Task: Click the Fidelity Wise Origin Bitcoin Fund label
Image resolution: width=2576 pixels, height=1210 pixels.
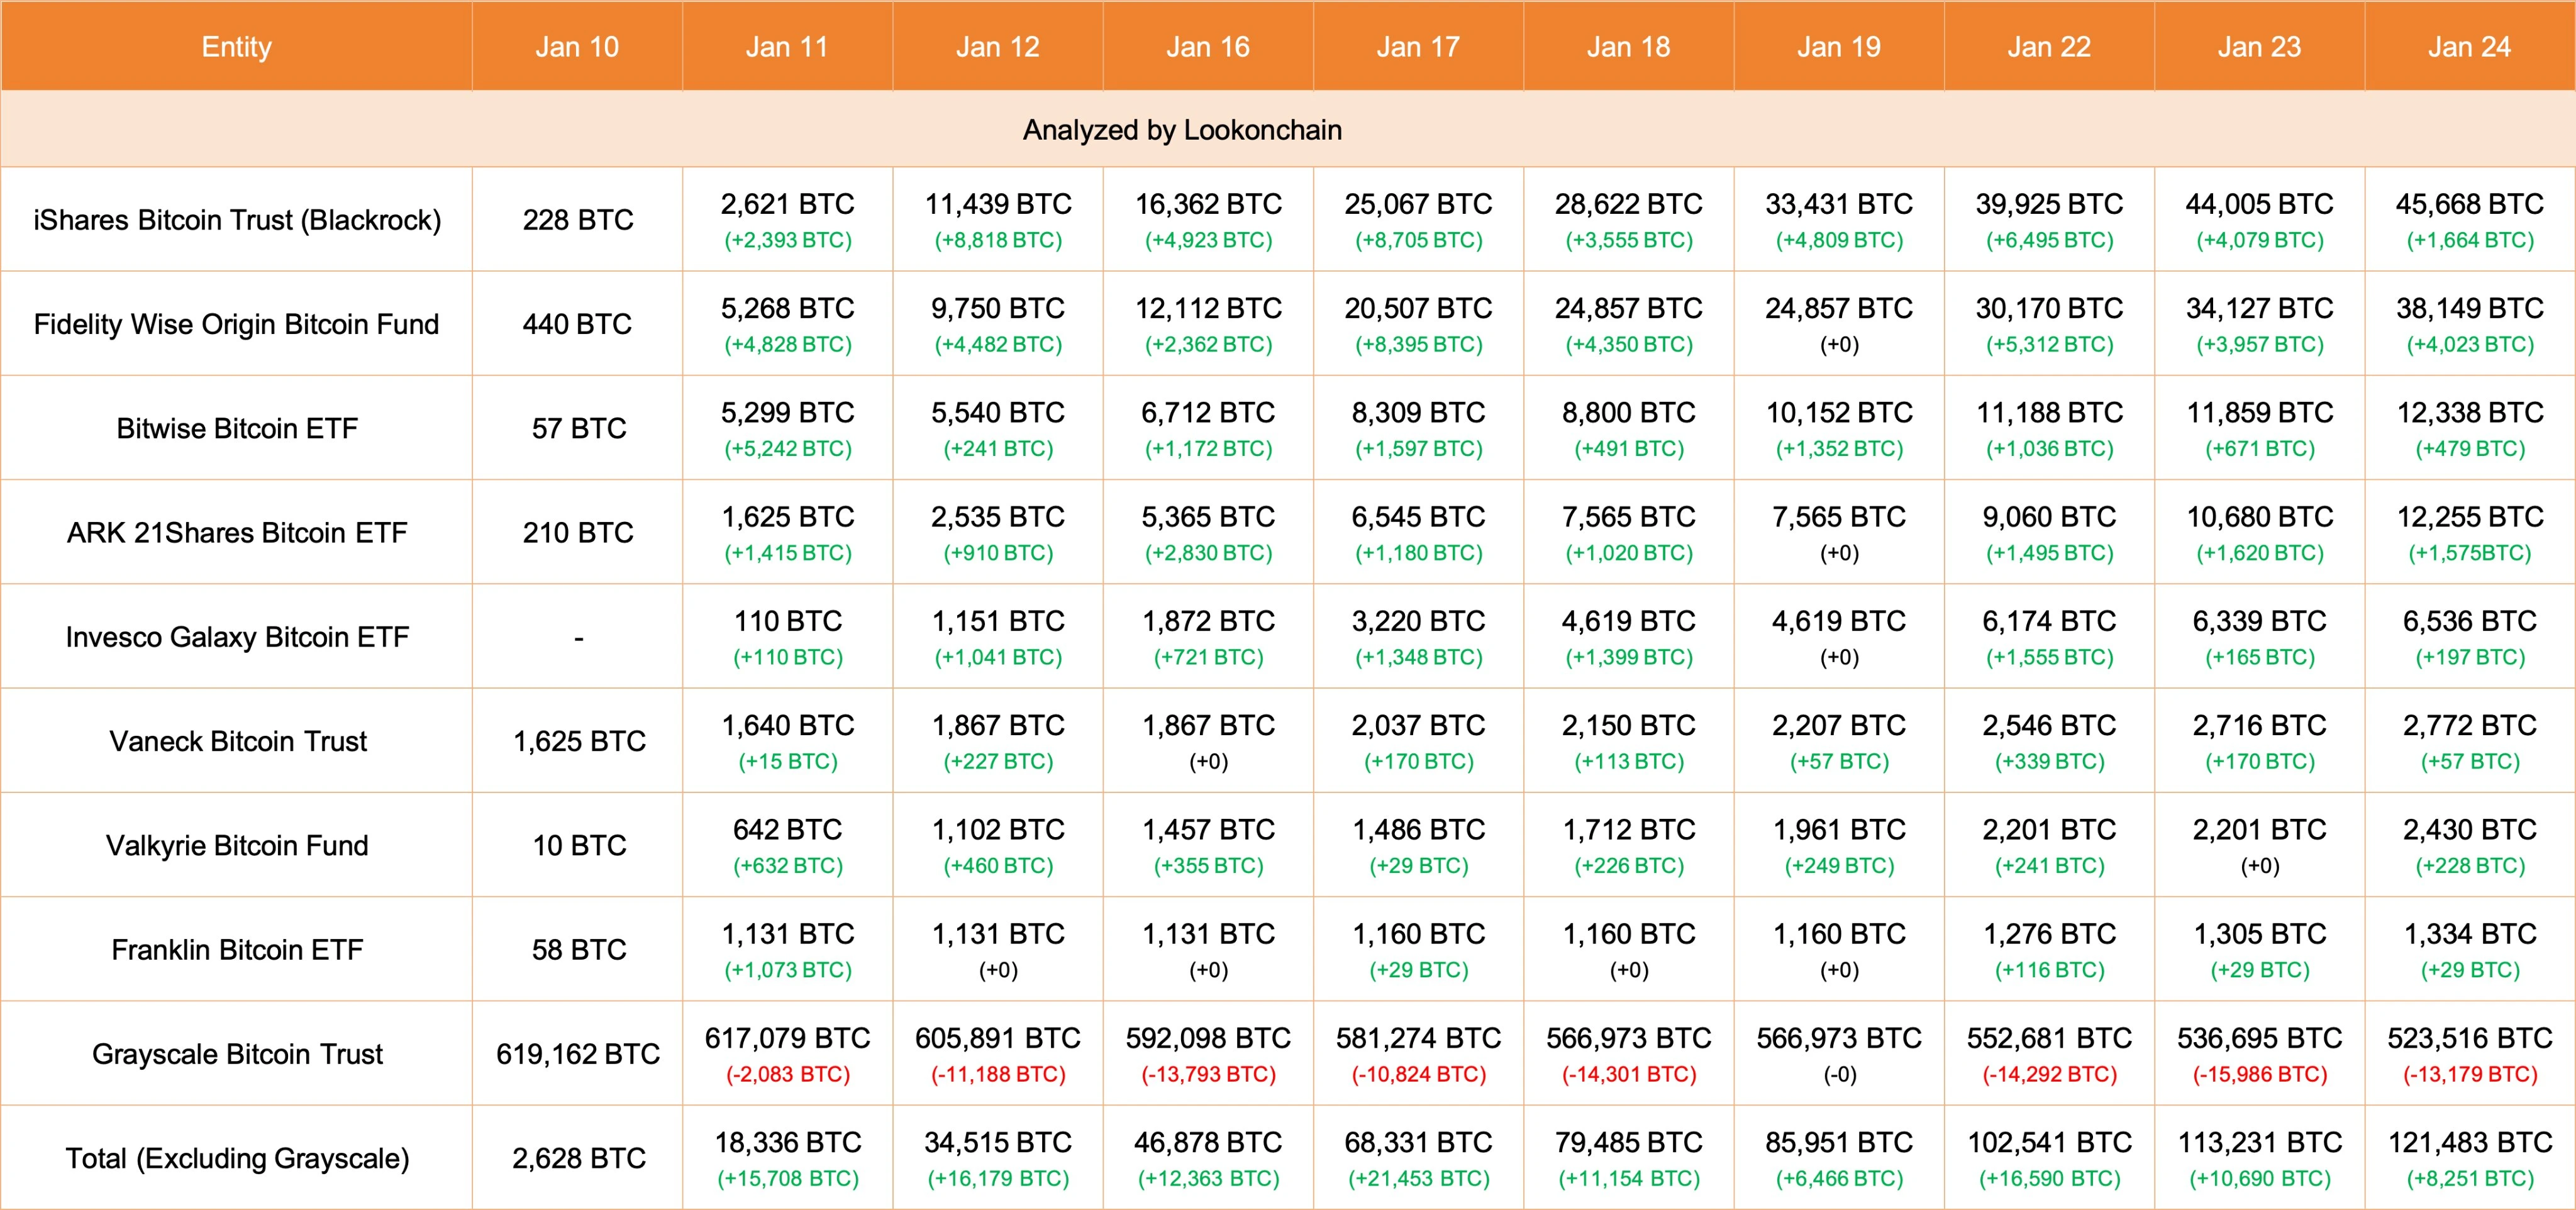Action: 237,324
